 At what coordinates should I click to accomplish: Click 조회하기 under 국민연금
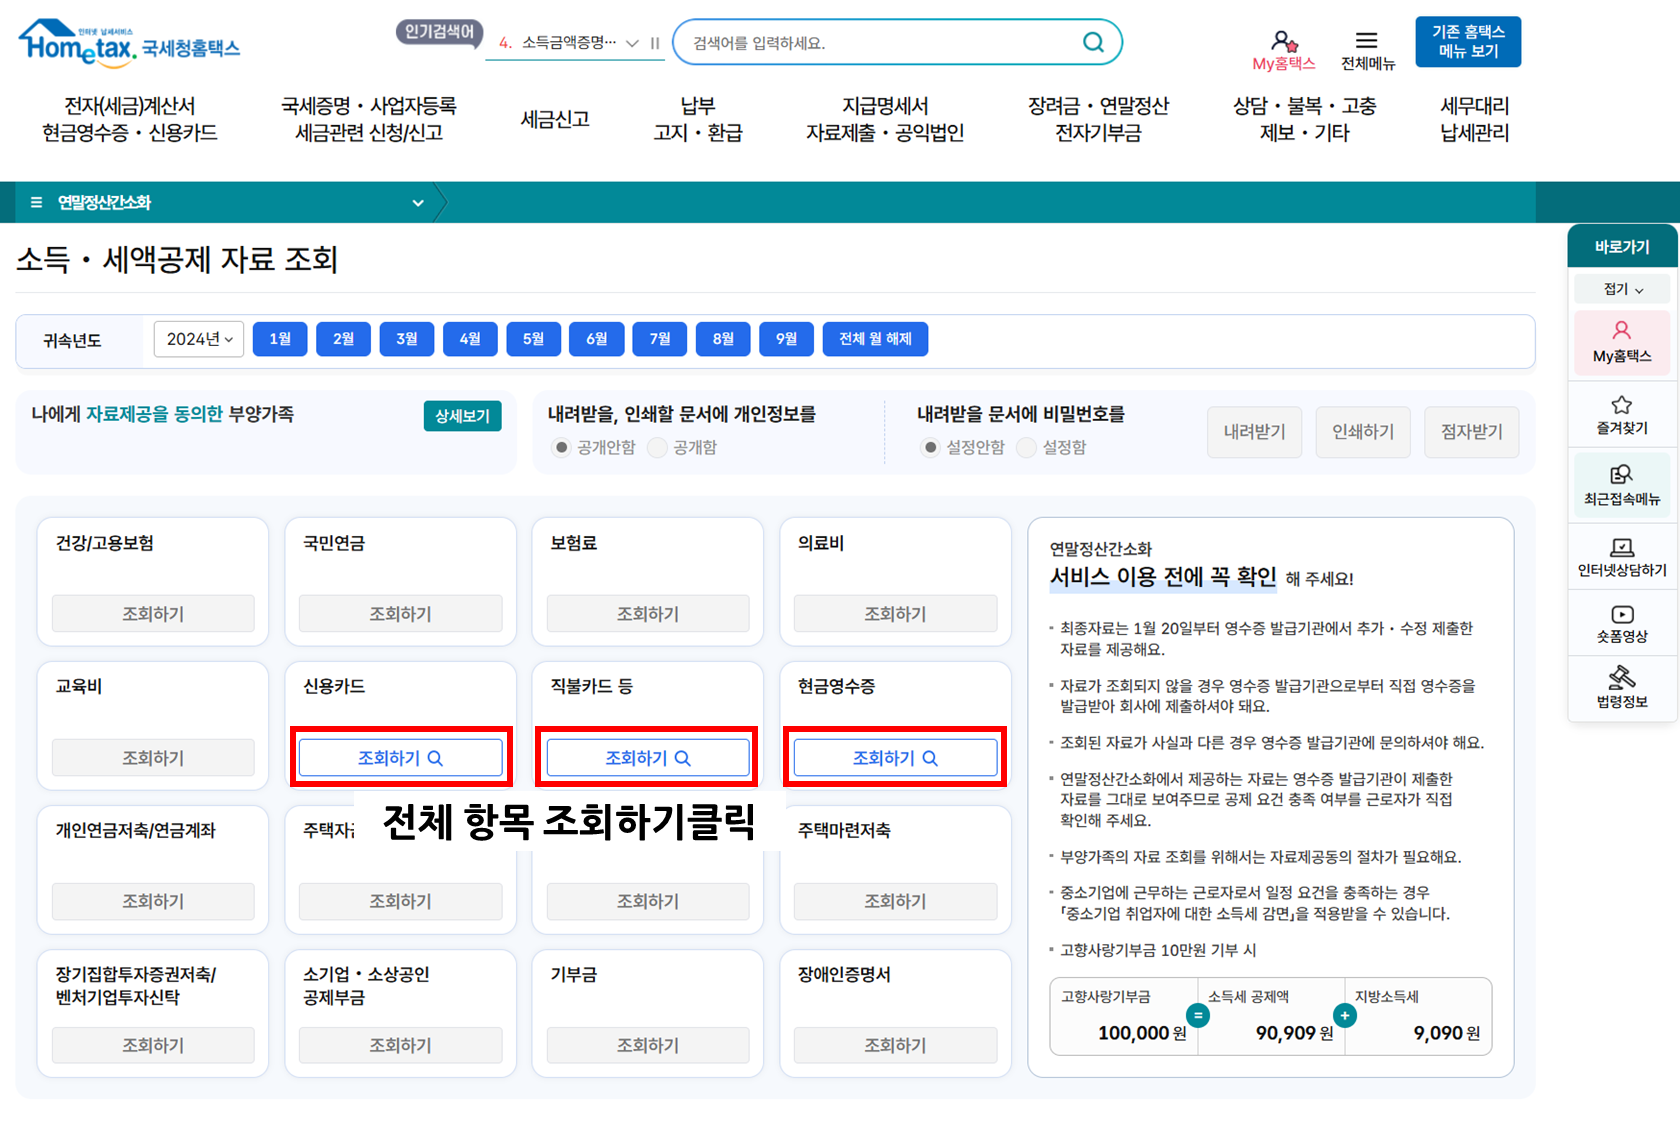(x=400, y=614)
